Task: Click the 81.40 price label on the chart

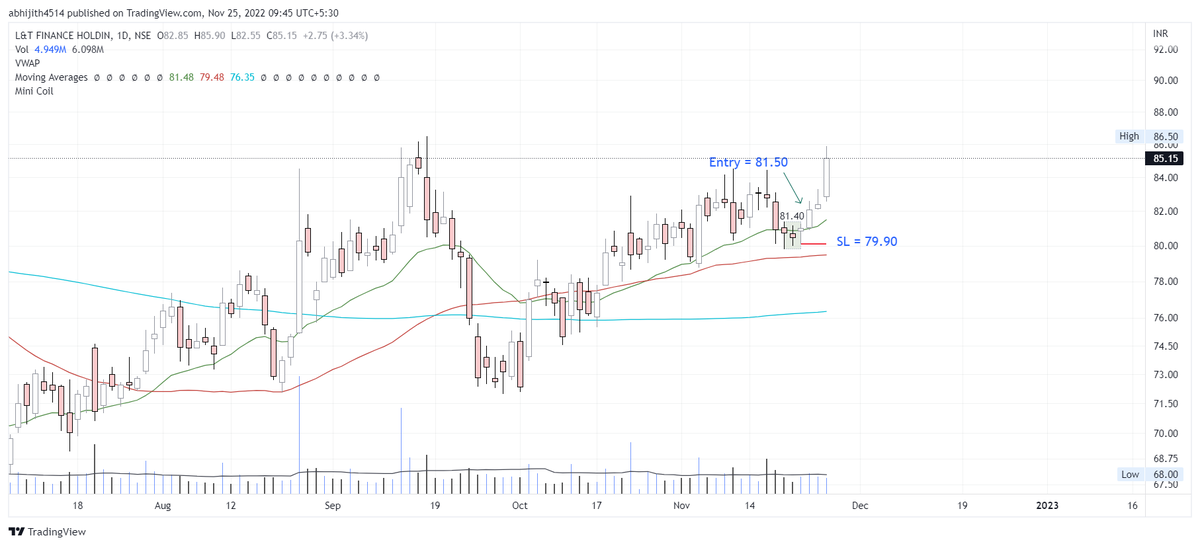Action: (x=792, y=216)
